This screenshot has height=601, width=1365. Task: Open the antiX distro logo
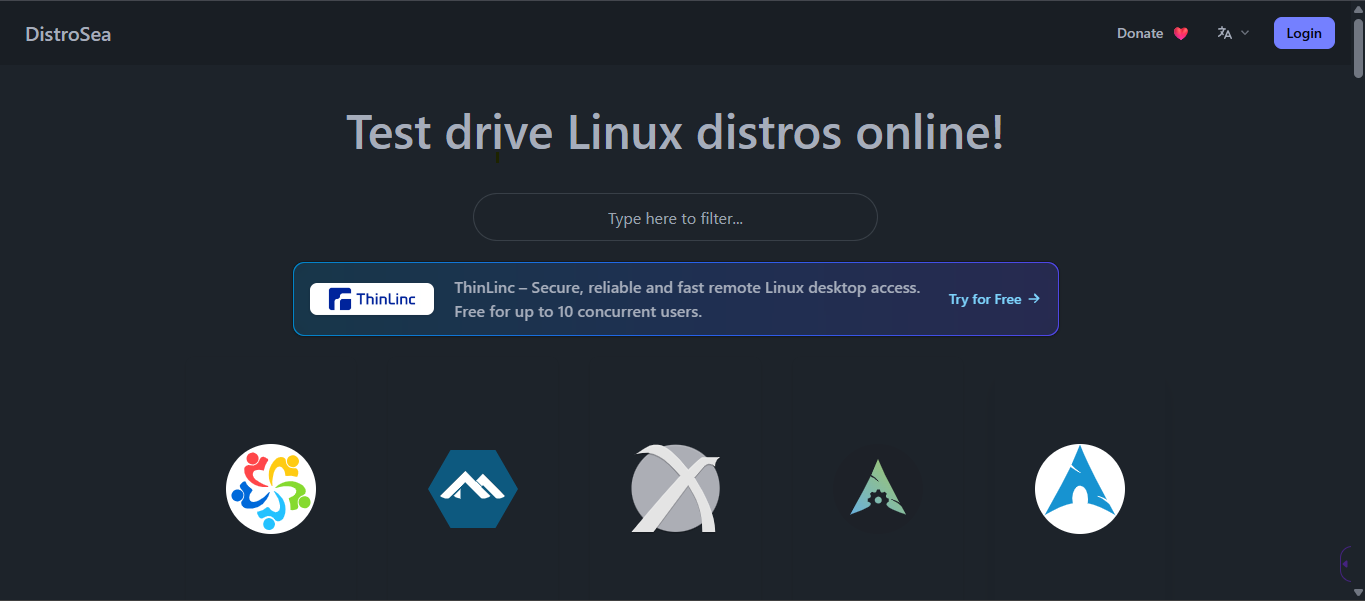point(675,489)
